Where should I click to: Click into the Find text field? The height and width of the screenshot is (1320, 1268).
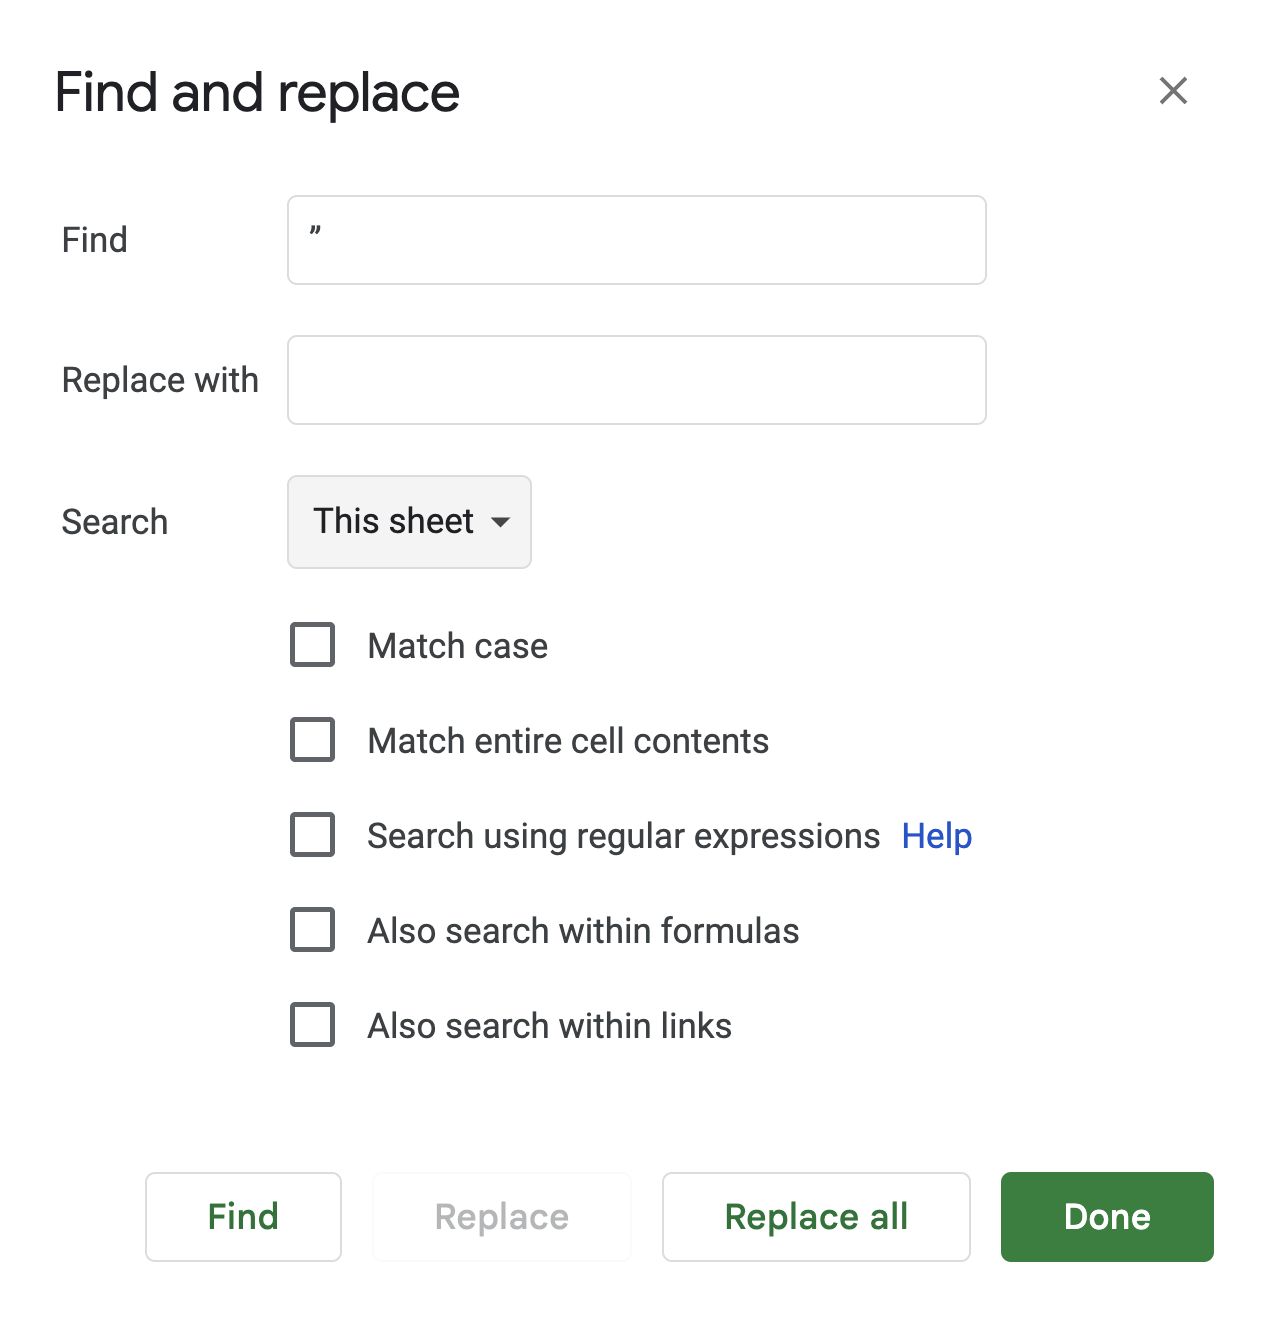point(637,240)
